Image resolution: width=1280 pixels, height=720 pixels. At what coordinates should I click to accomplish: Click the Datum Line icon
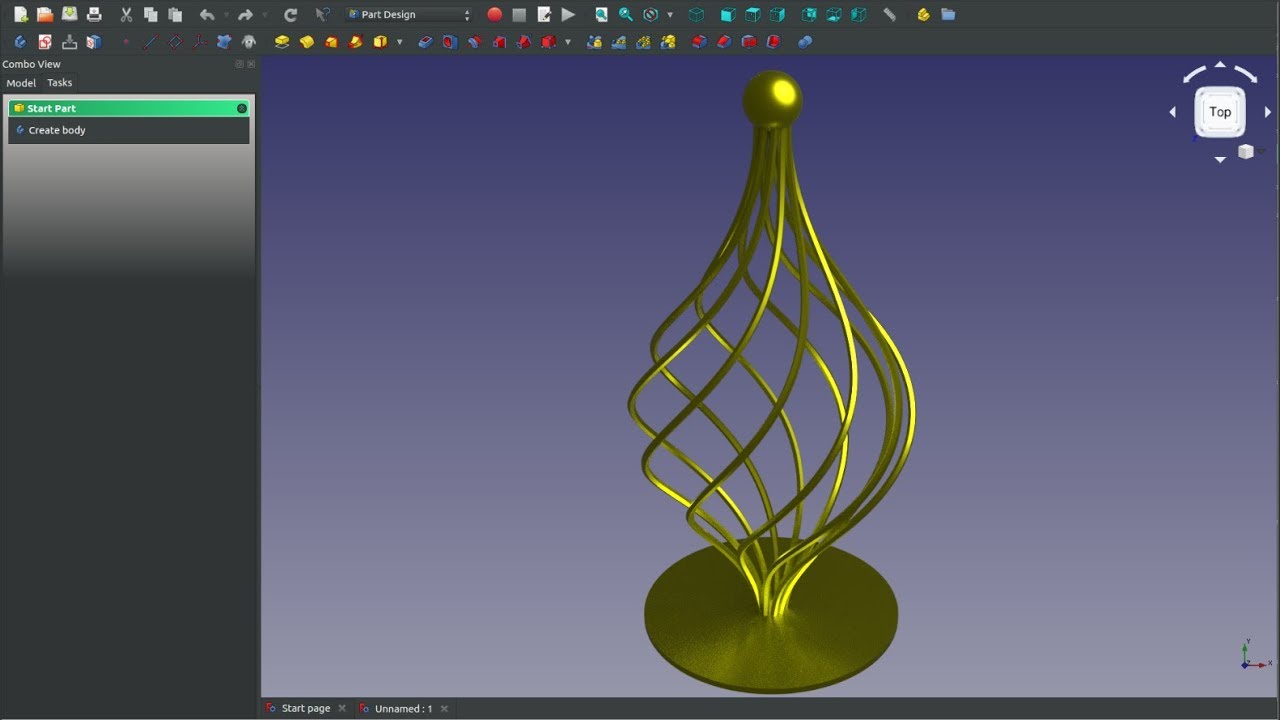coord(151,42)
